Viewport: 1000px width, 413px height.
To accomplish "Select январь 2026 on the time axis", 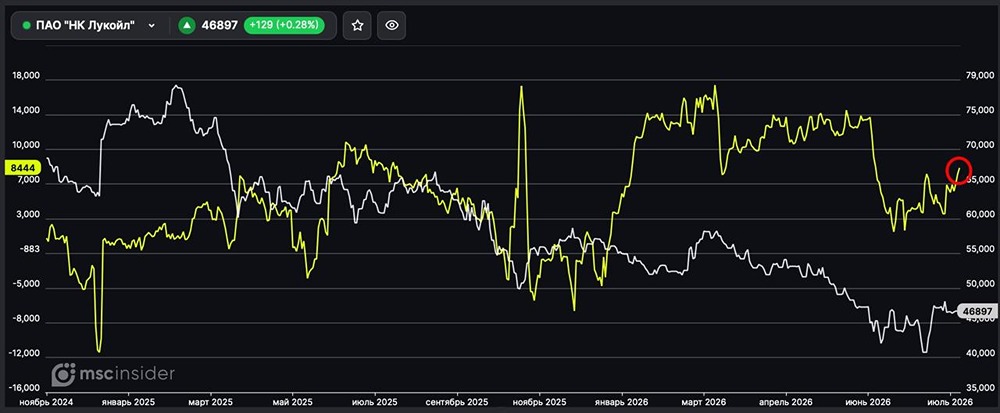I will click(621, 402).
